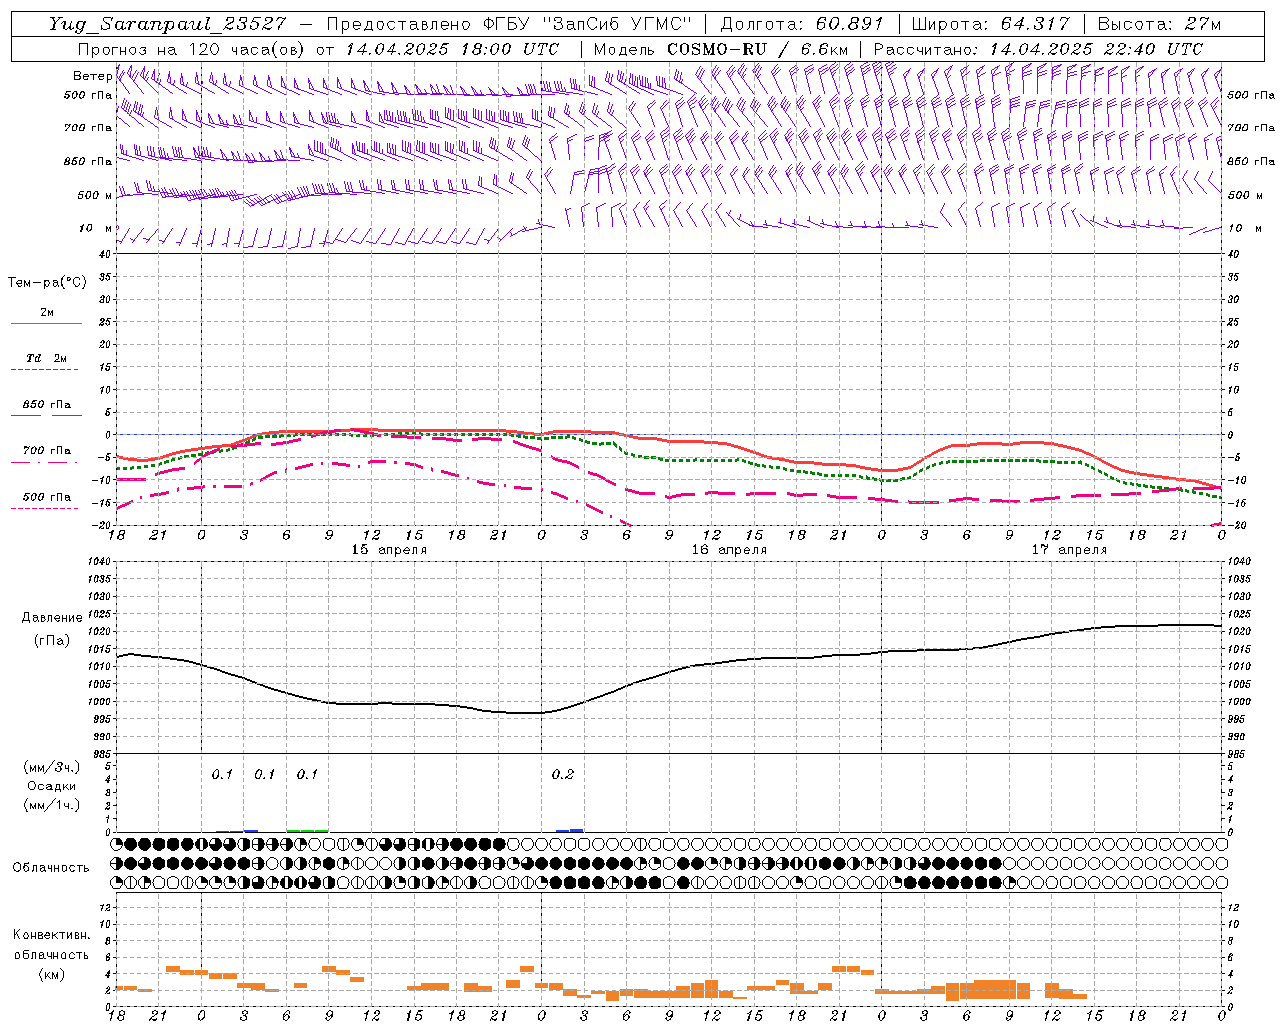Image resolution: width=1280 pixels, height=1024 pixels.
Task: Click the "Осадки" precipitation label
Action: coord(51,786)
